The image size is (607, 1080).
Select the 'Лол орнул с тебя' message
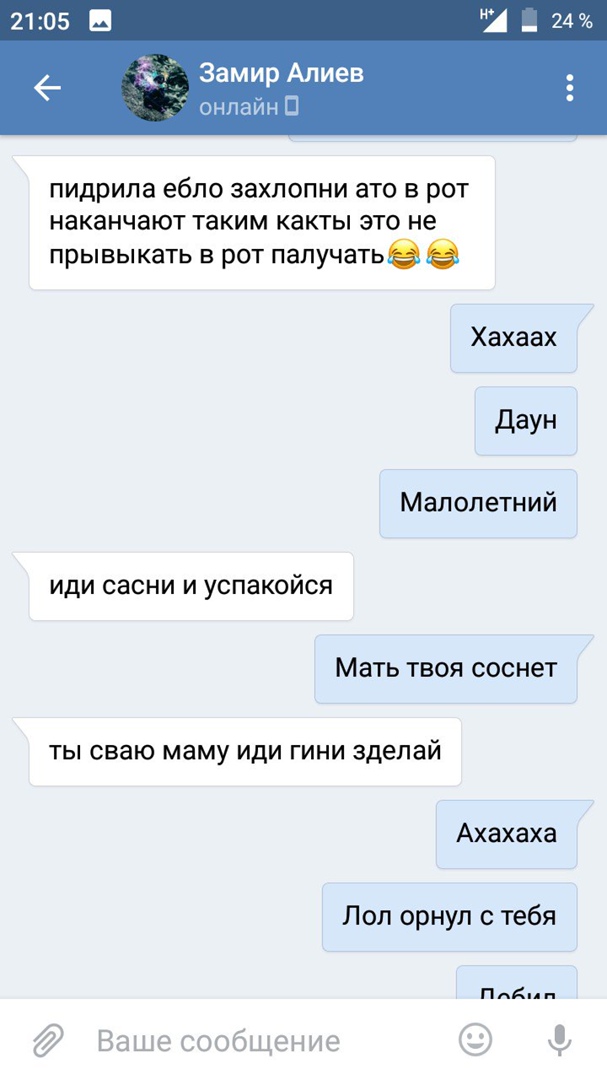coord(449,917)
